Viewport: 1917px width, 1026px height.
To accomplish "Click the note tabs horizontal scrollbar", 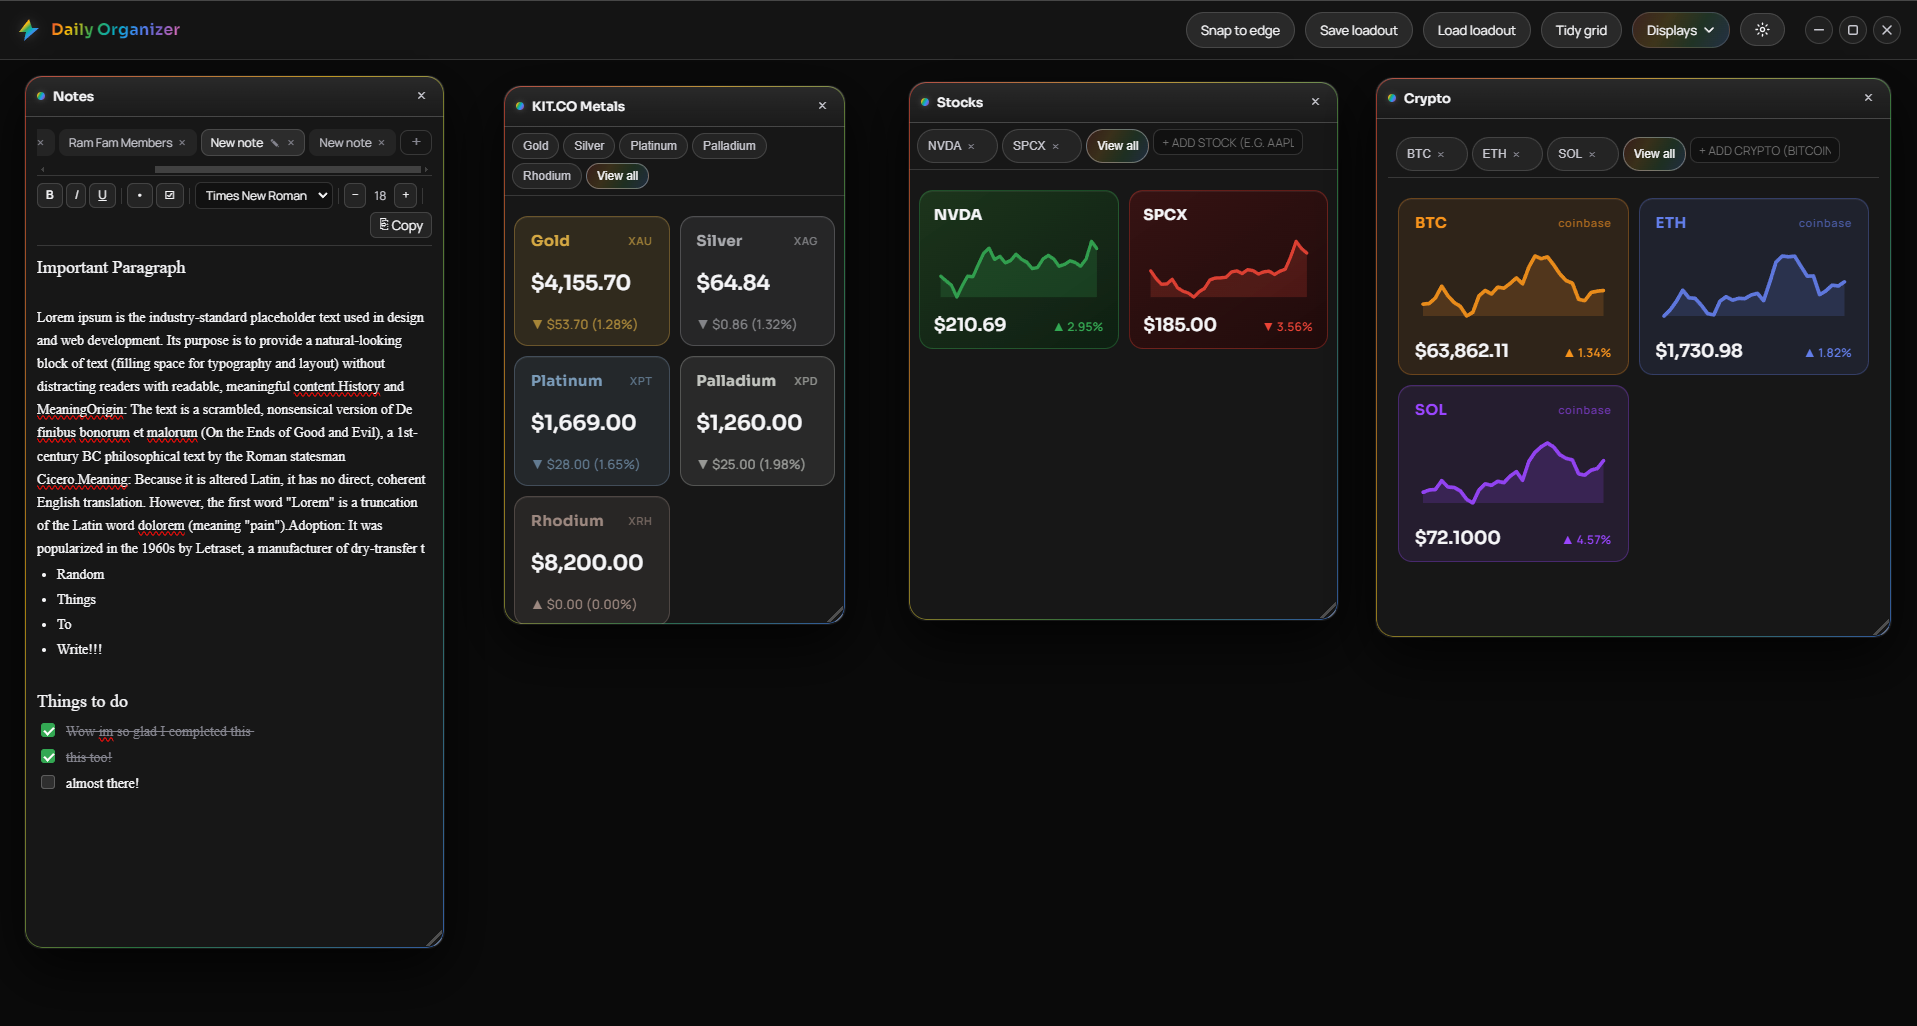I will click(x=288, y=169).
